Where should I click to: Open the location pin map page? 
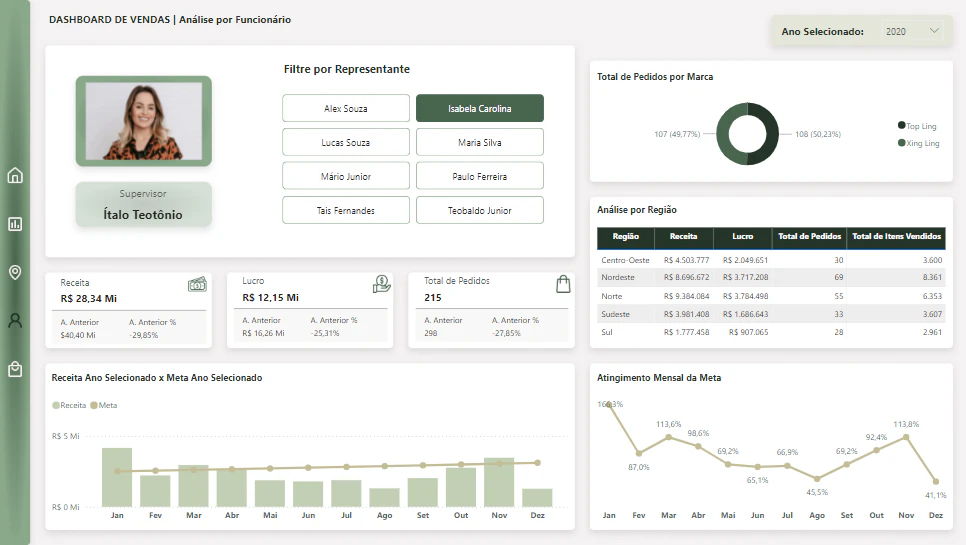(15, 272)
